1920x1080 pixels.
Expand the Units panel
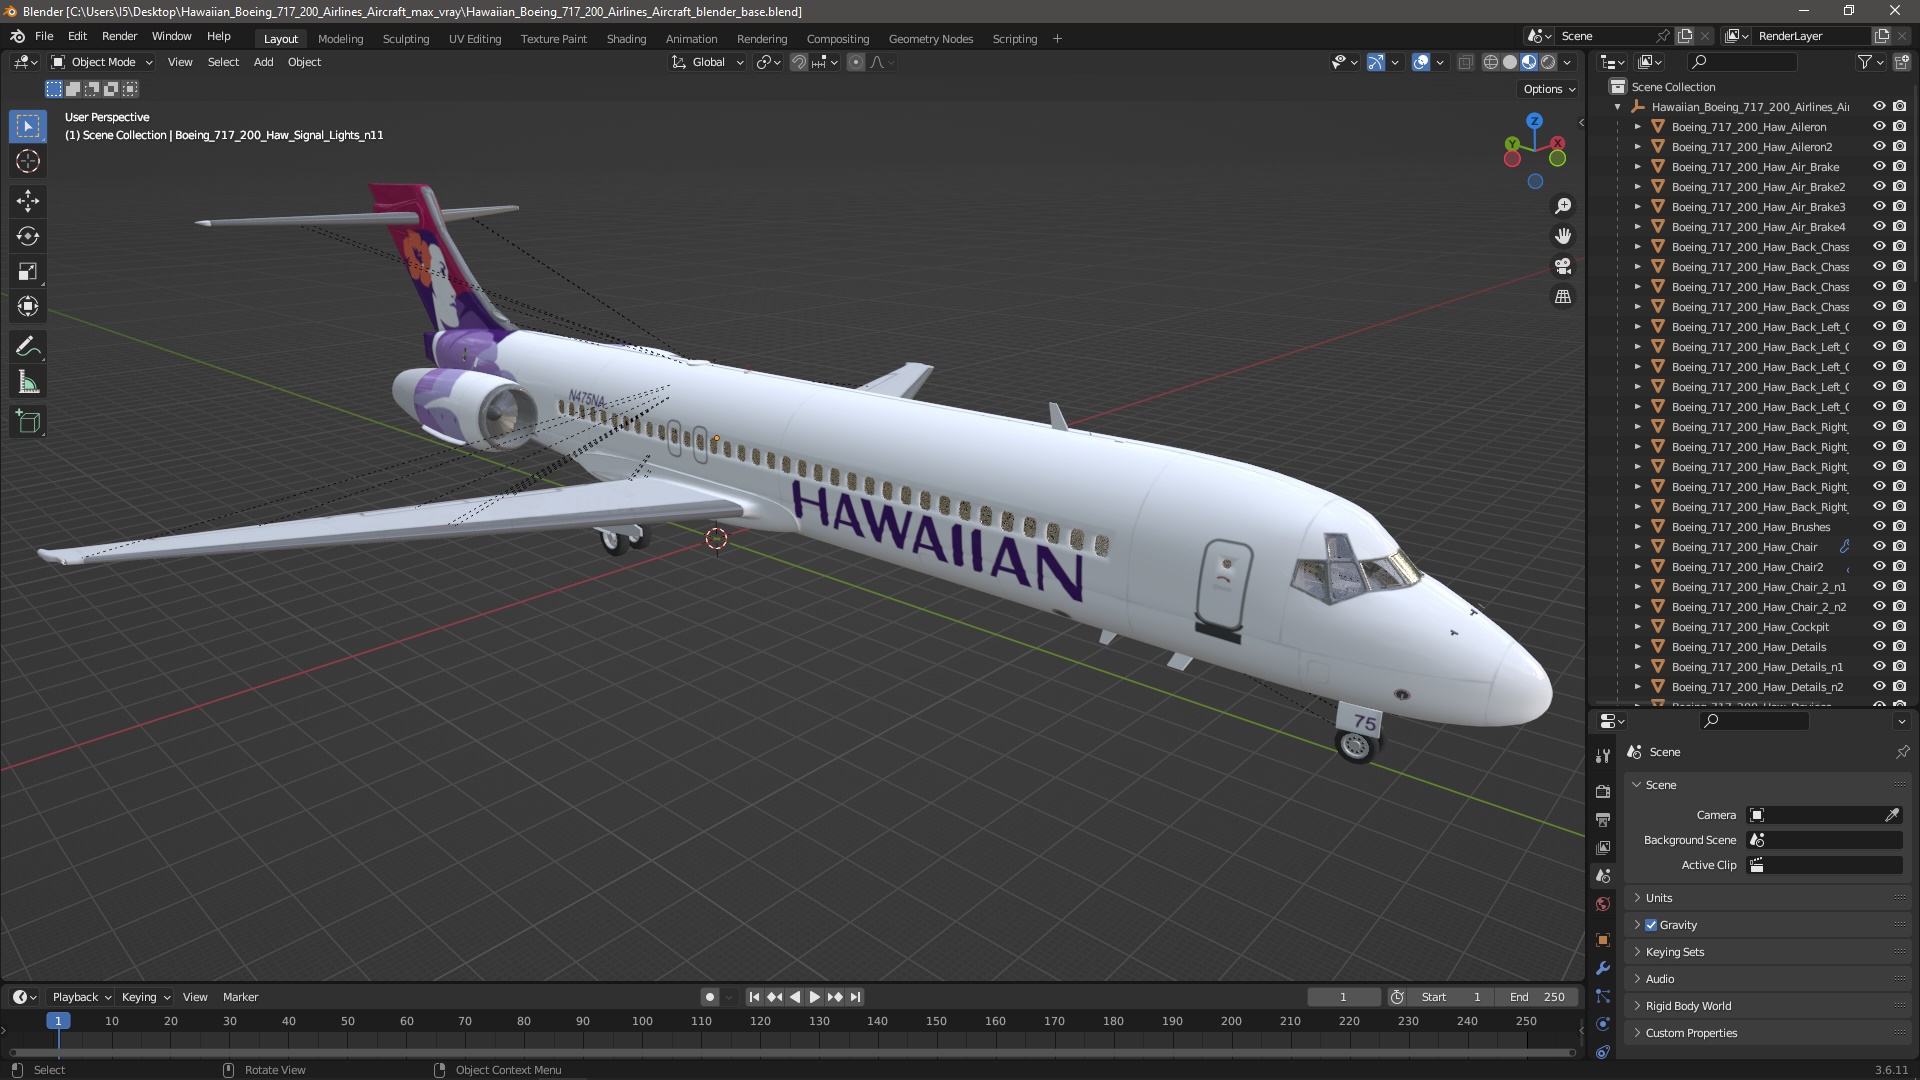coord(1659,898)
